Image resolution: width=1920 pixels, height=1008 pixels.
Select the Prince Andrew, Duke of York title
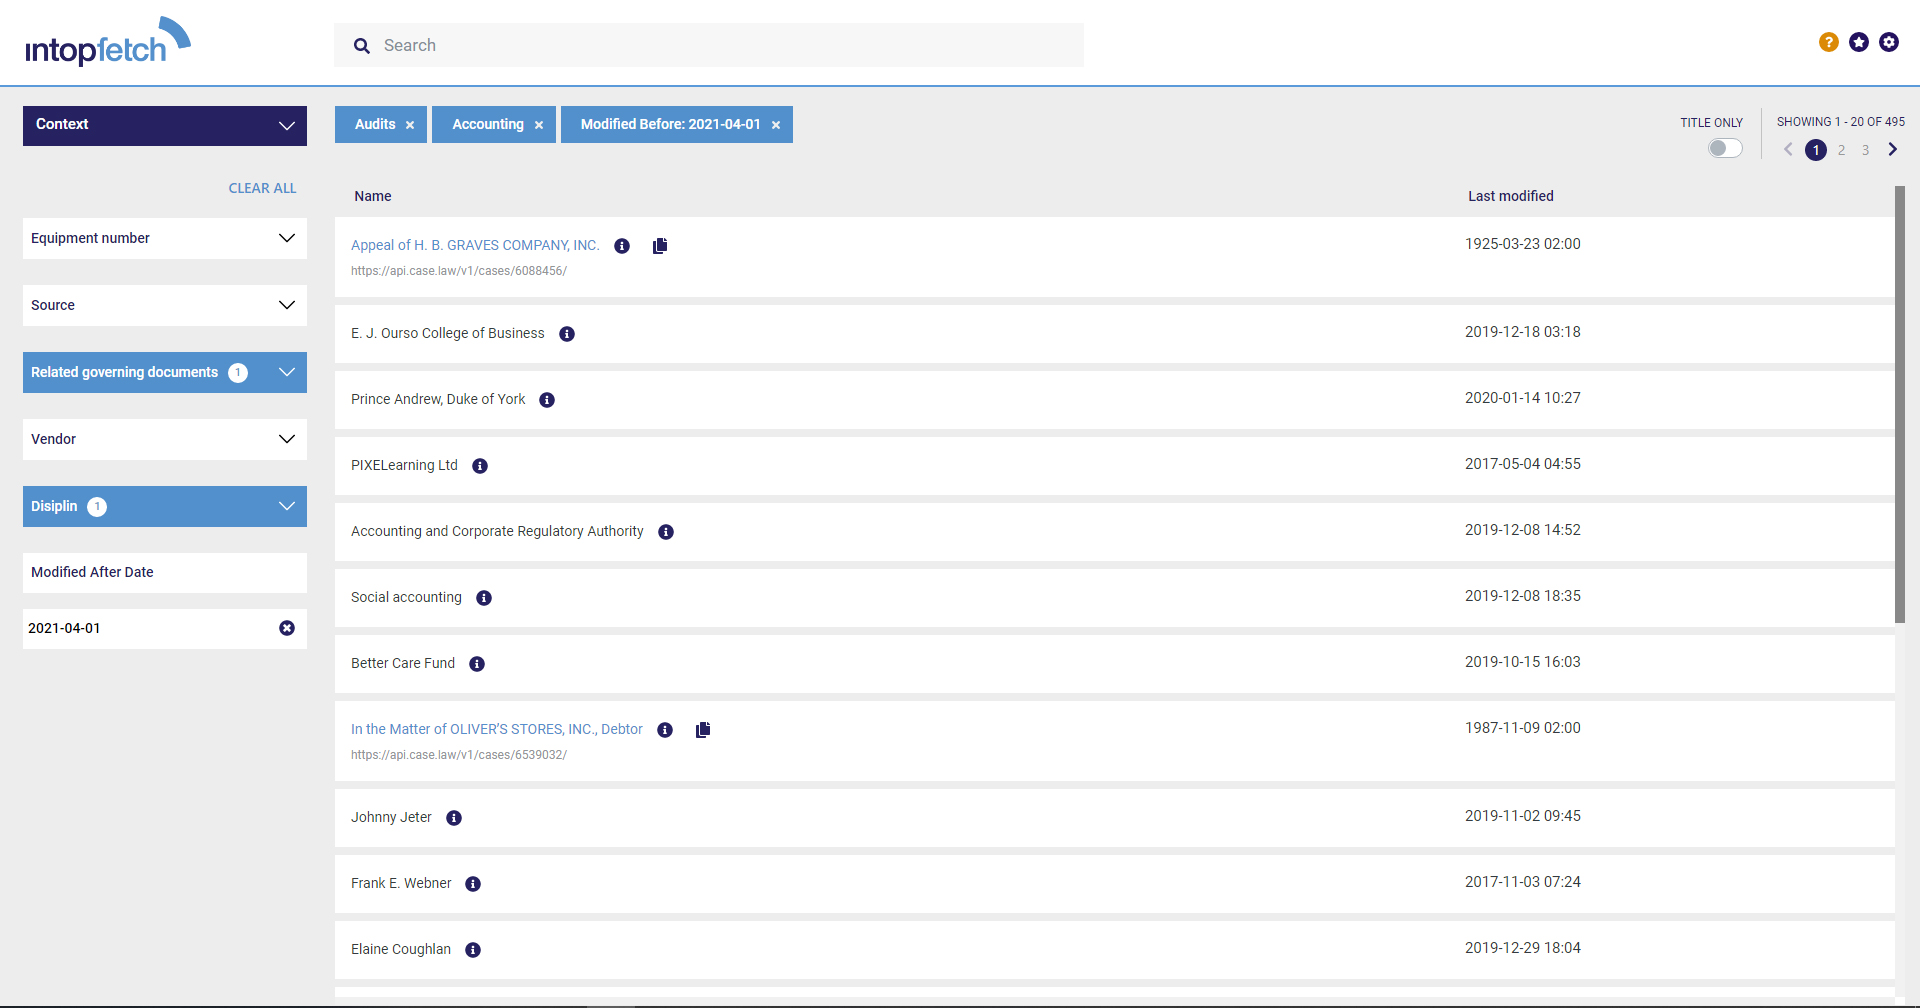click(x=438, y=399)
